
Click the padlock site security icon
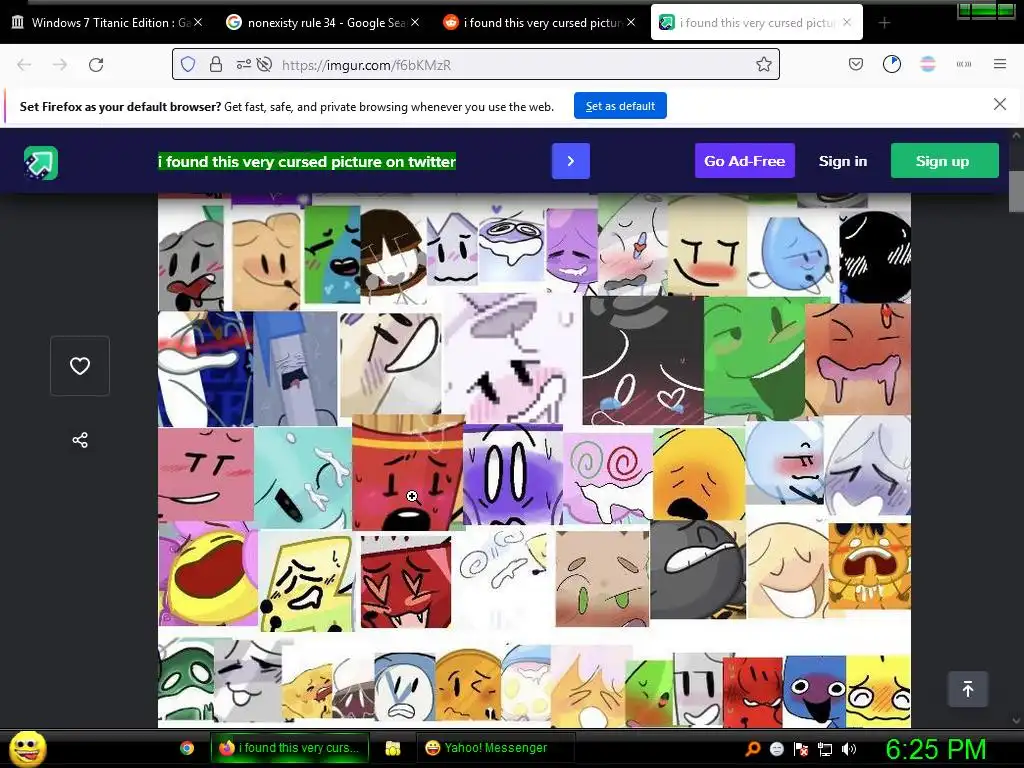[x=216, y=64]
